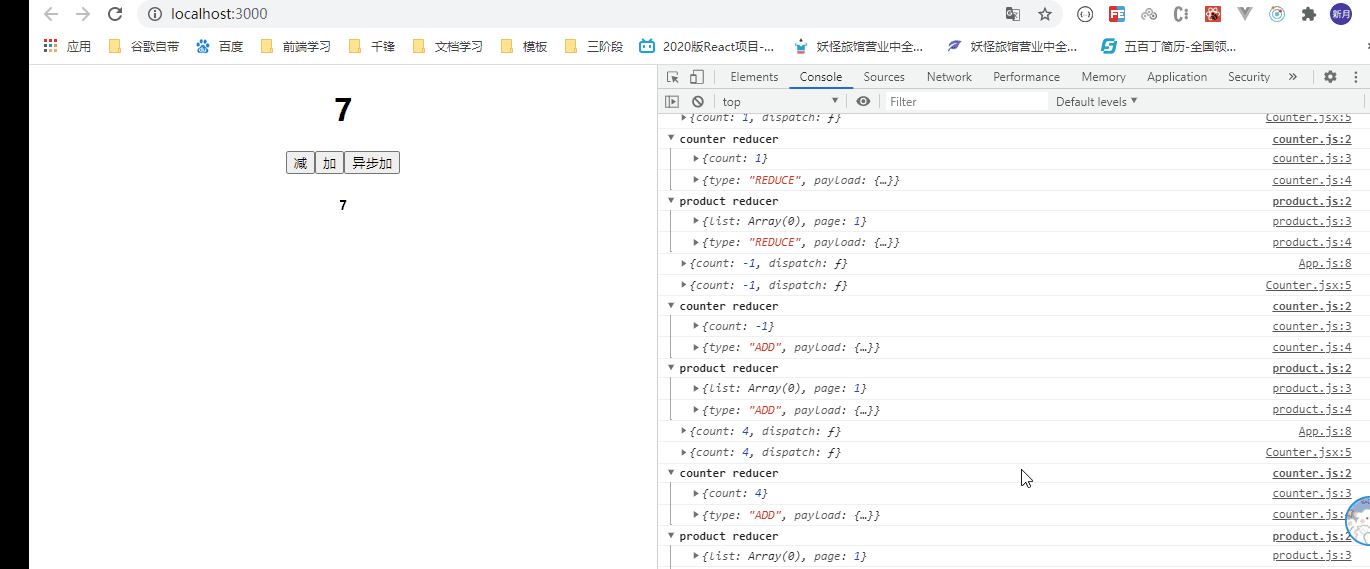
Task: Open the Google Translate page icon
Action: point(1013,14)
